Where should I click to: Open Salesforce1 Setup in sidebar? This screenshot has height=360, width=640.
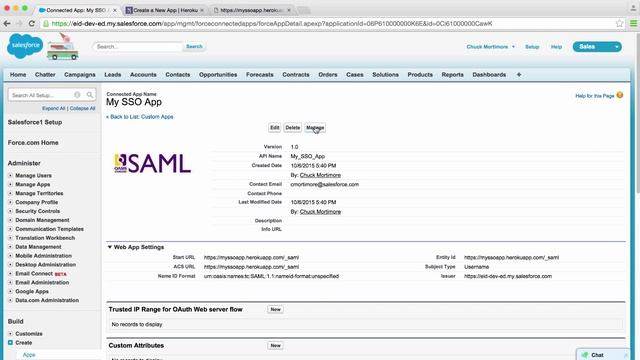tap(35, 122)
